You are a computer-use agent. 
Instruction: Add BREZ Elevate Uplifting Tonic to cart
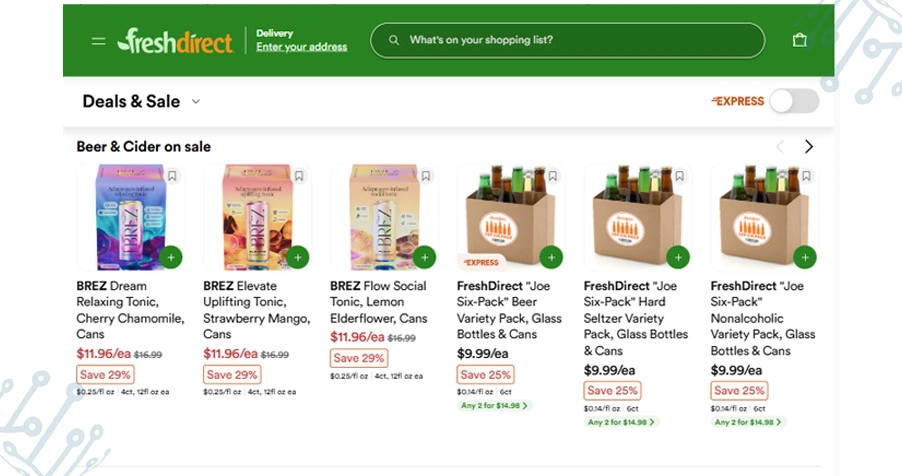298,257
